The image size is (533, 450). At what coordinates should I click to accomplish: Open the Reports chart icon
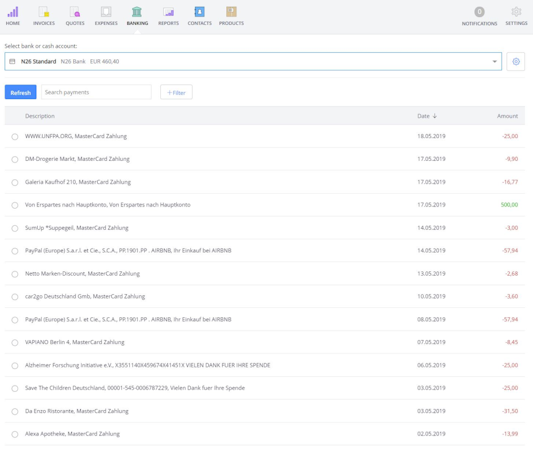pyautogui.click(x=168, y=12)
